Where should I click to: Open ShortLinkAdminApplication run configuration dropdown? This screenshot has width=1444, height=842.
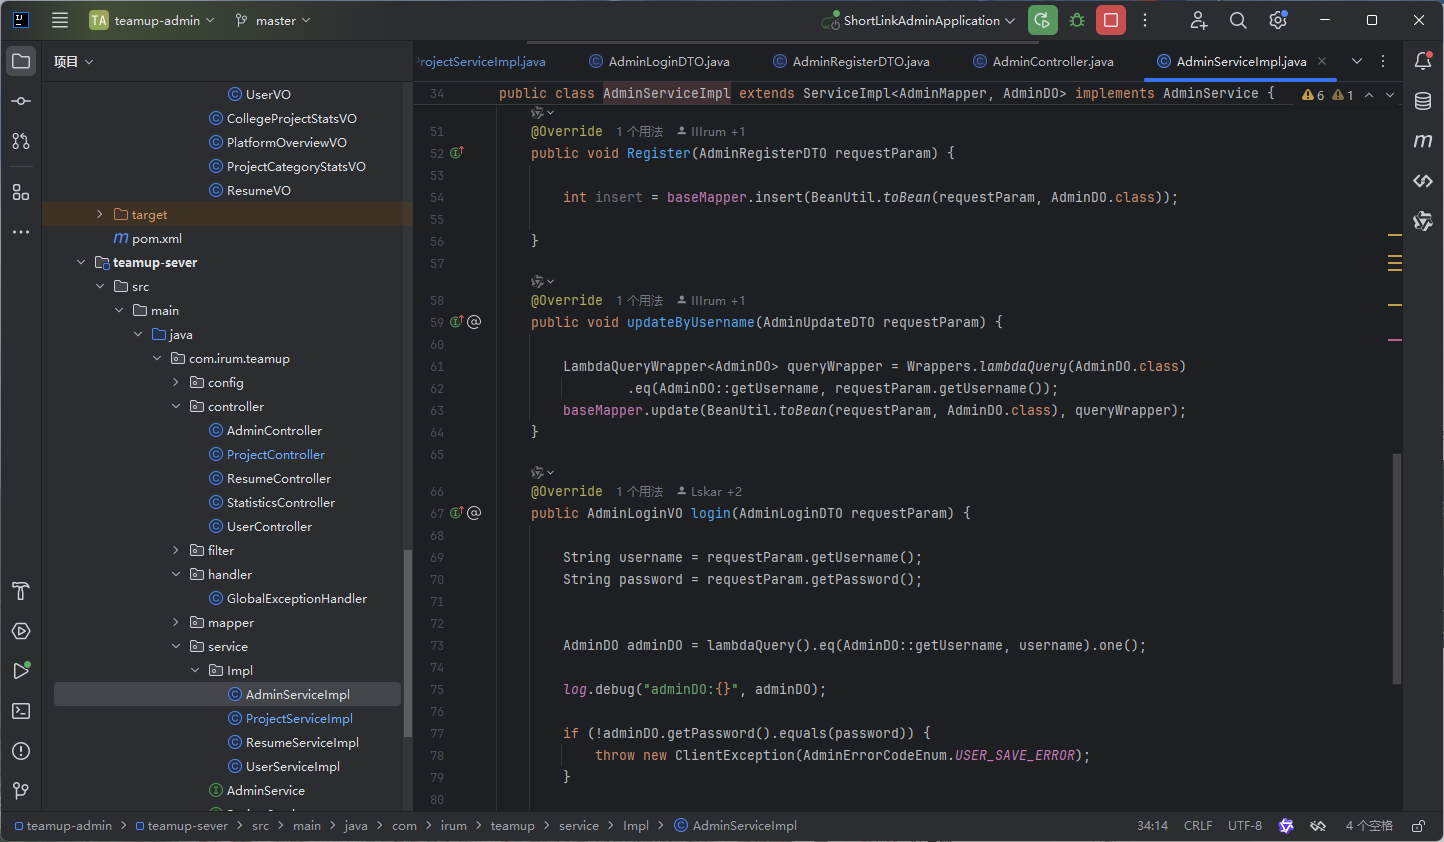[x=918, y=20]
